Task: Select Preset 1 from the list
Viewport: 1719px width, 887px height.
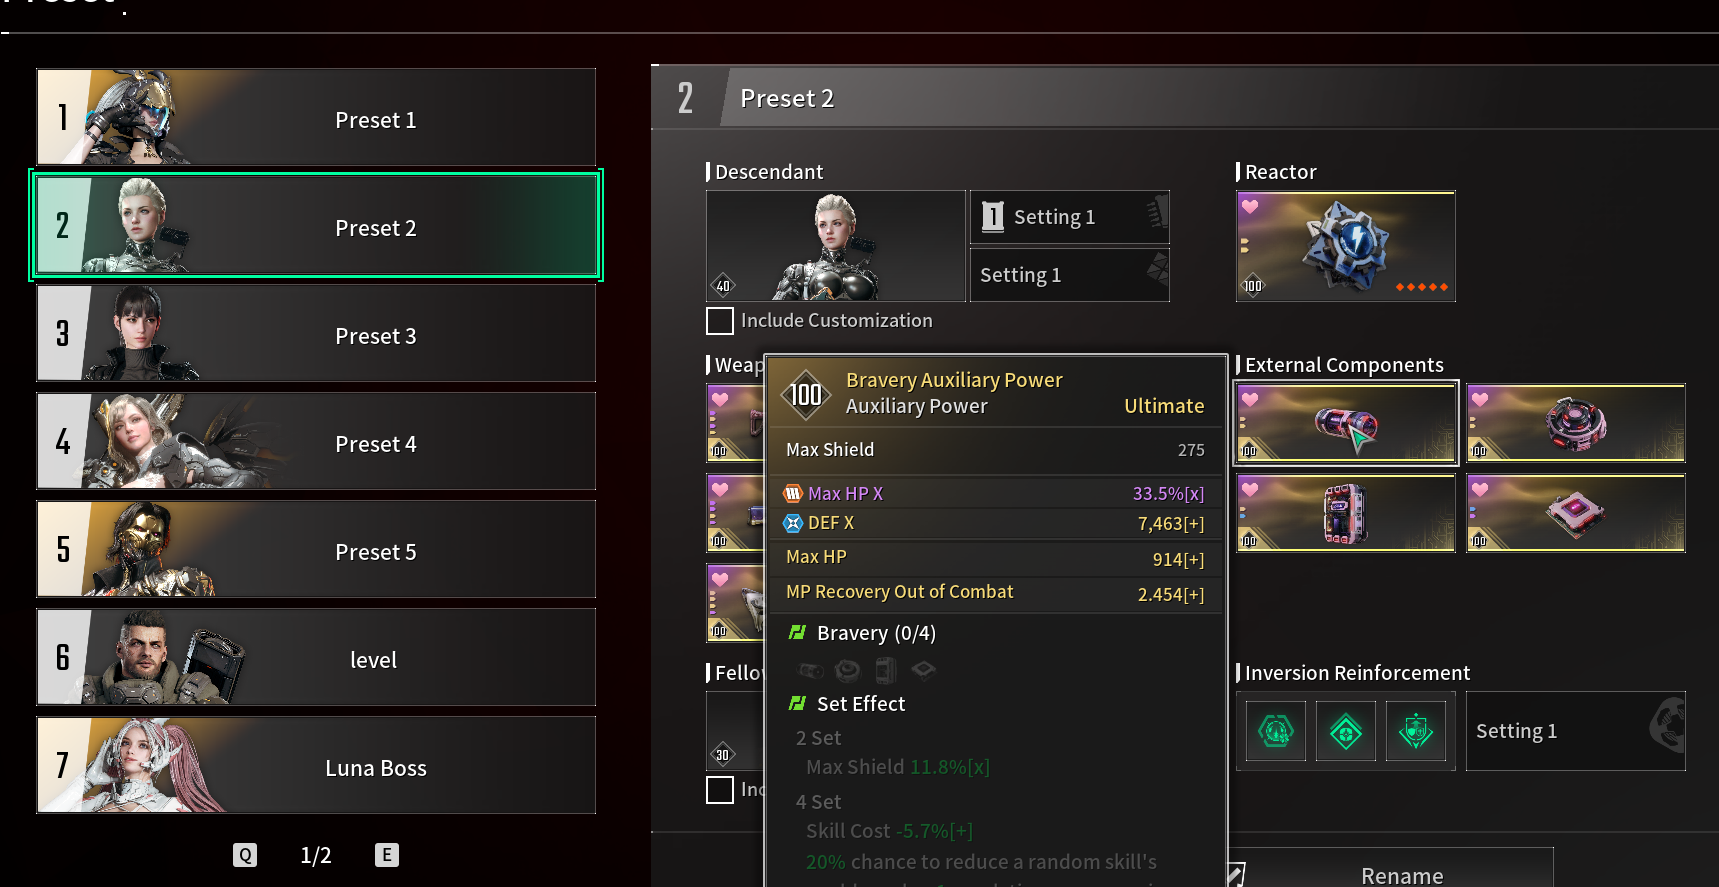Action: coord(316,117)
